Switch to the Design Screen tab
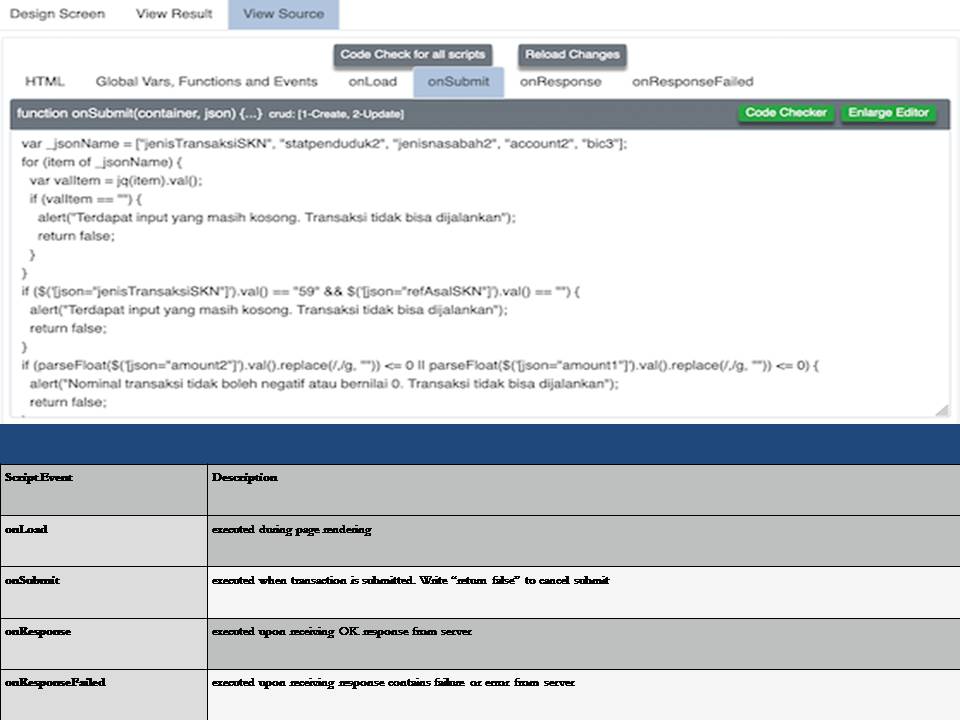This screenshot has width=960, height=720. [x=57, y=14]
